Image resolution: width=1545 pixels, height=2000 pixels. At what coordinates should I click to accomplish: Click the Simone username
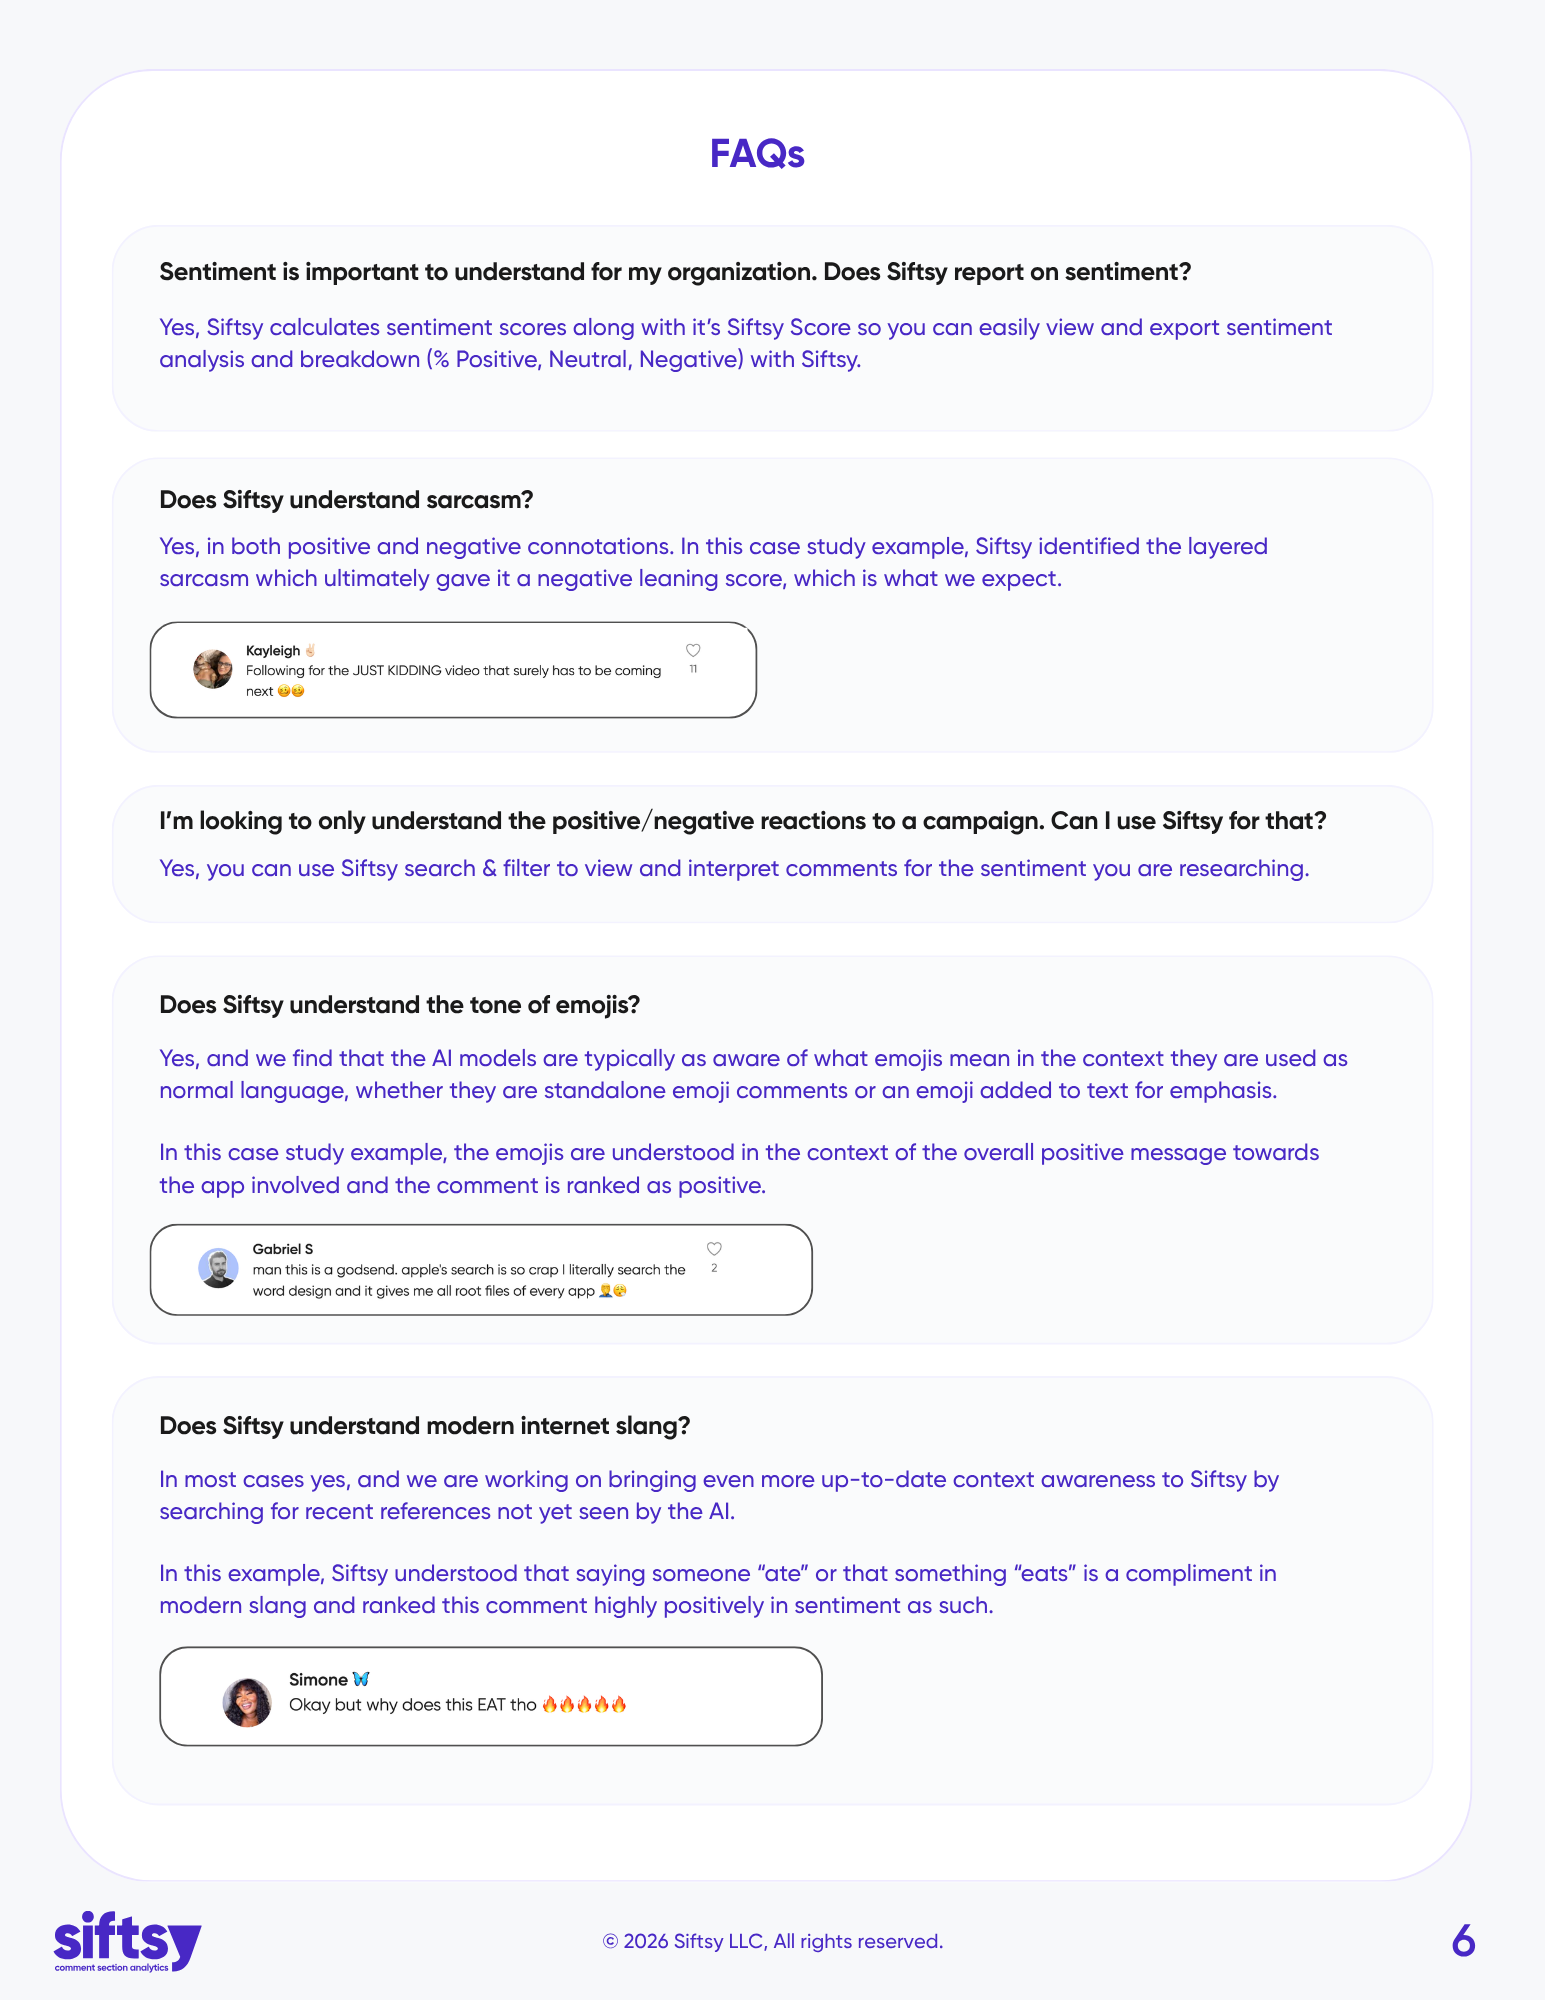click(318, 1679)
